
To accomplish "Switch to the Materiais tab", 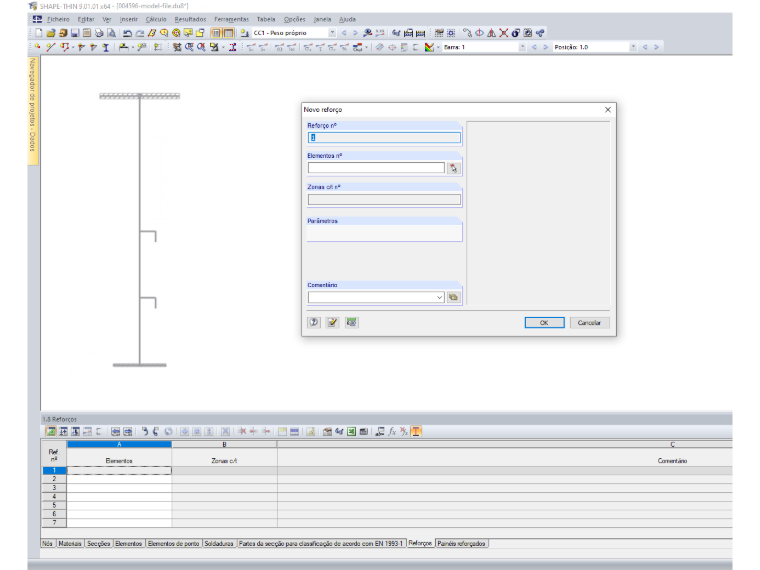I will pos(70,543).
